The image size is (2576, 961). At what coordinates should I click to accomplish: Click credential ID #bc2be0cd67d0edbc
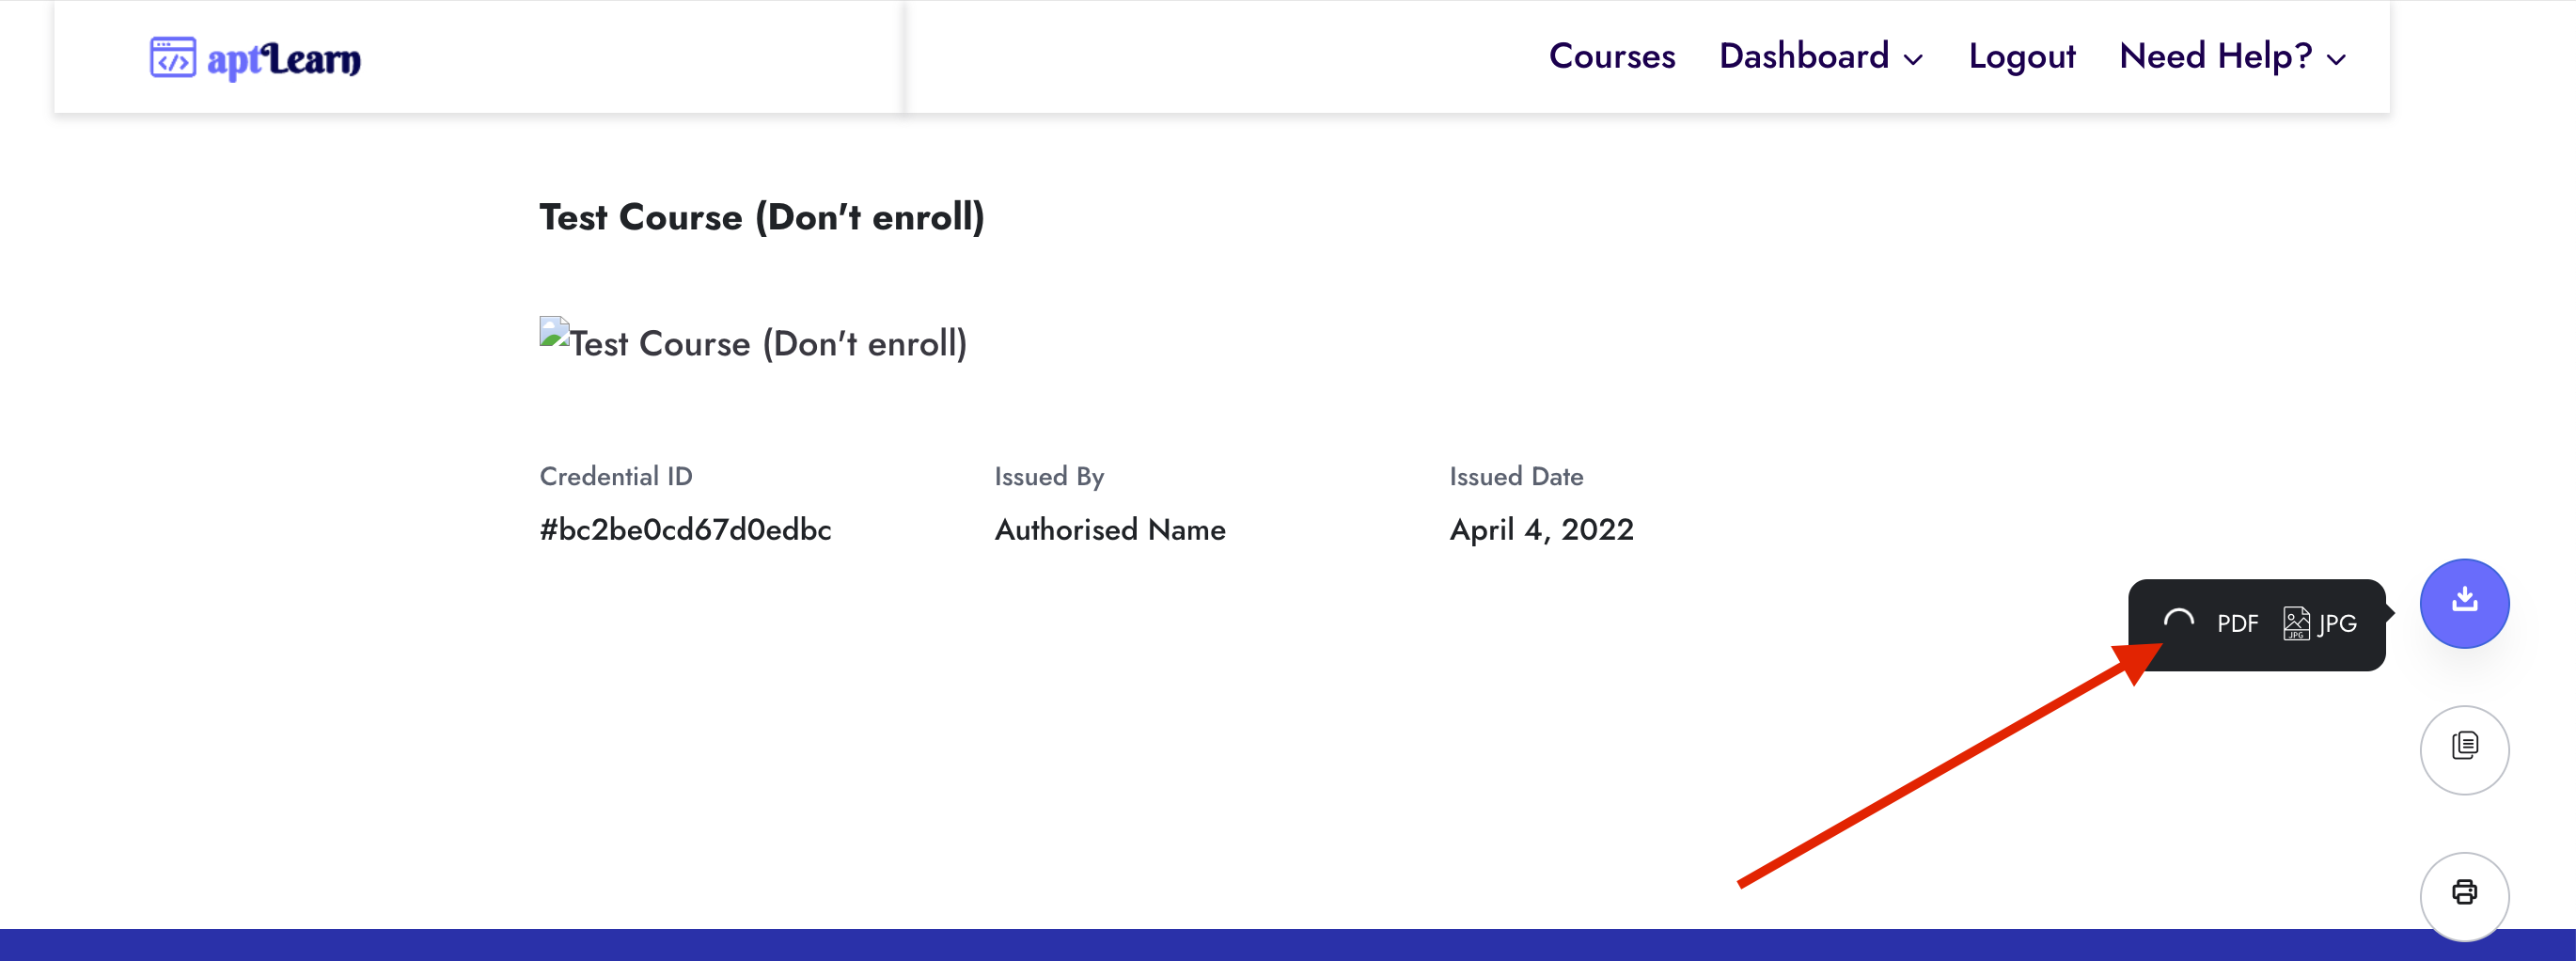685,529
